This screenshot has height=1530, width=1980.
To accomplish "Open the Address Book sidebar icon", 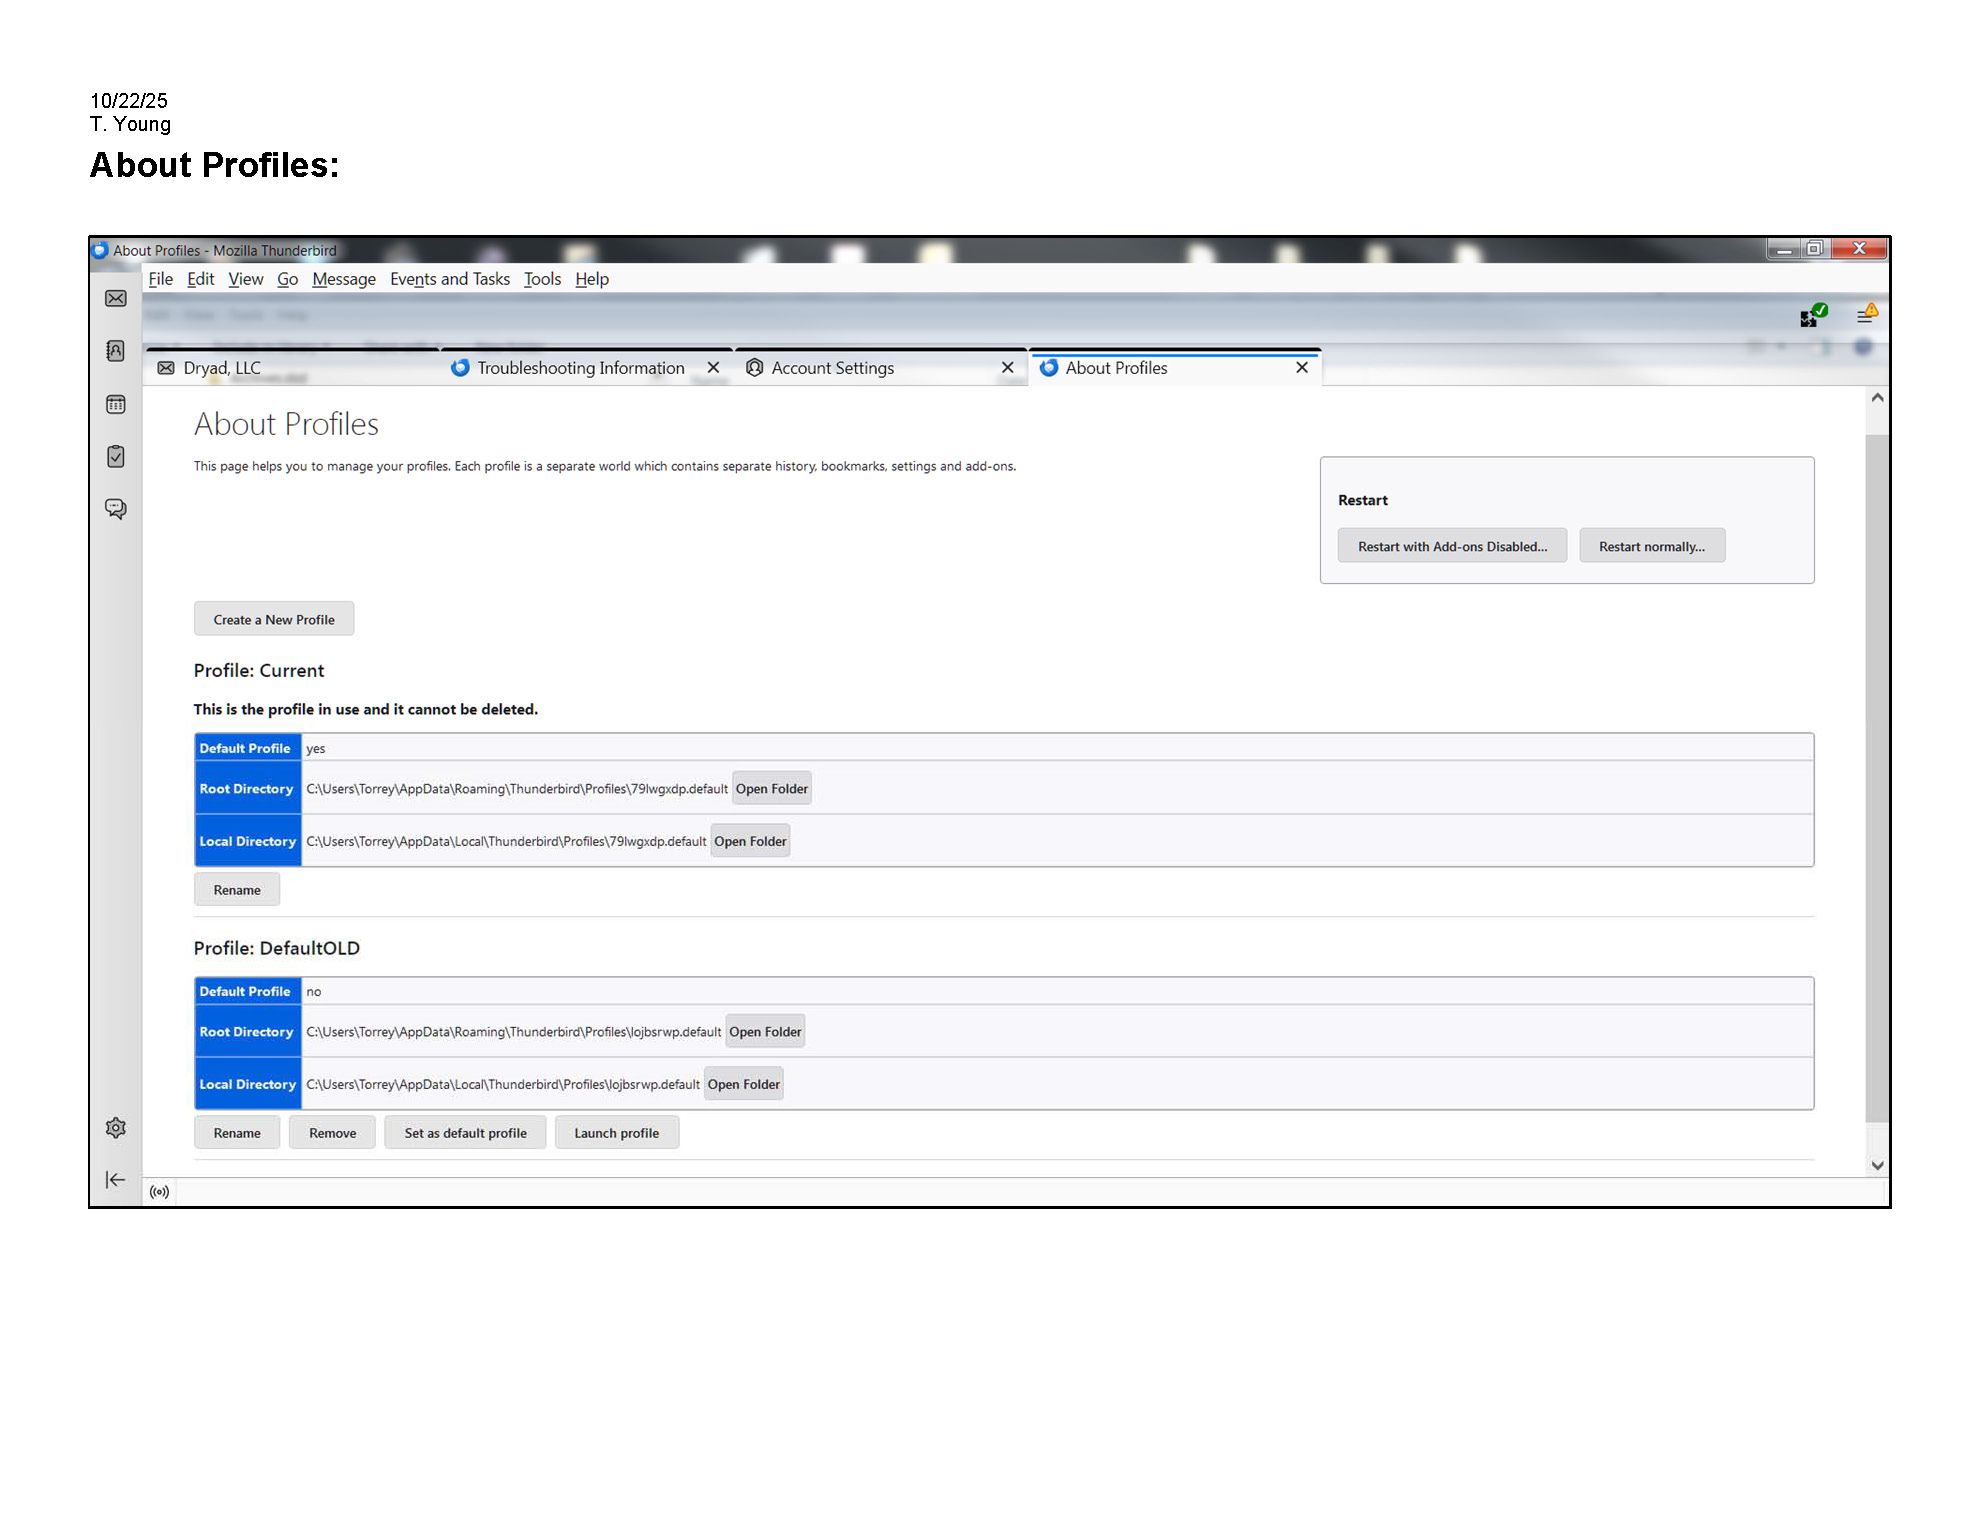I will click(116, 351).
